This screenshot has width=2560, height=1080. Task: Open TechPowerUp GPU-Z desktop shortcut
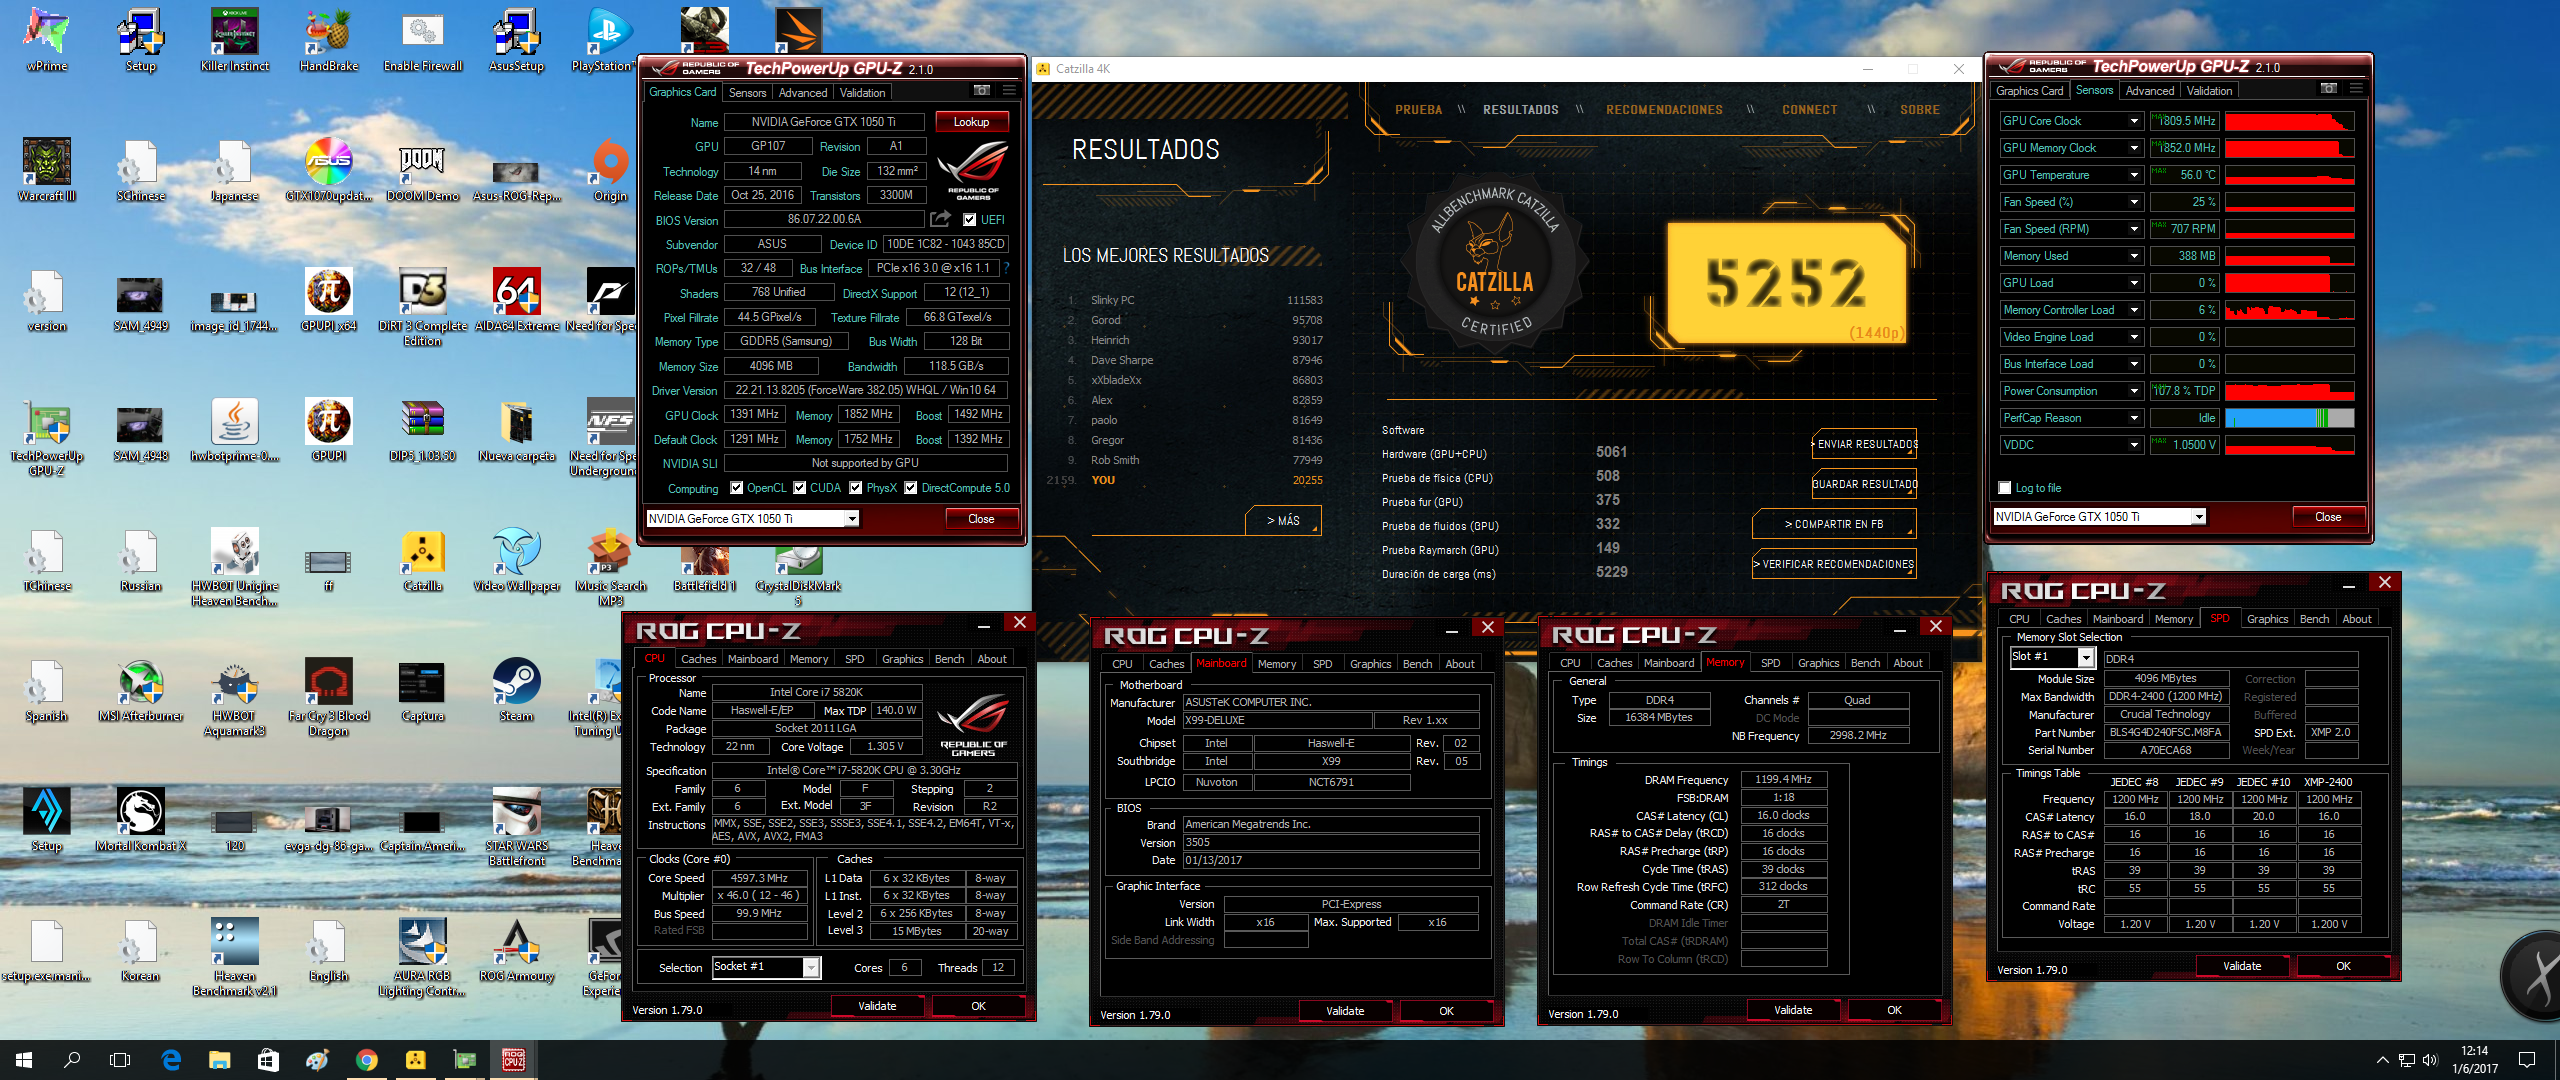46,436
